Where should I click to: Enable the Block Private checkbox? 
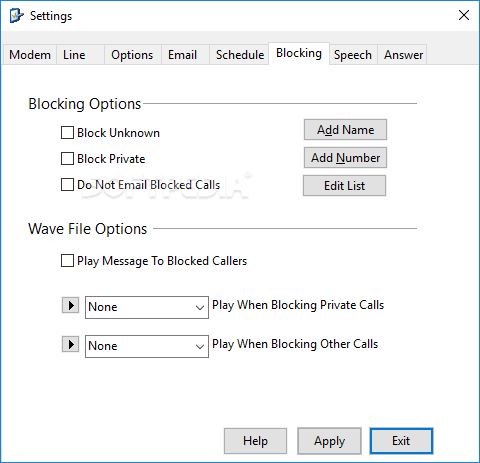click(x=67, y=159)
